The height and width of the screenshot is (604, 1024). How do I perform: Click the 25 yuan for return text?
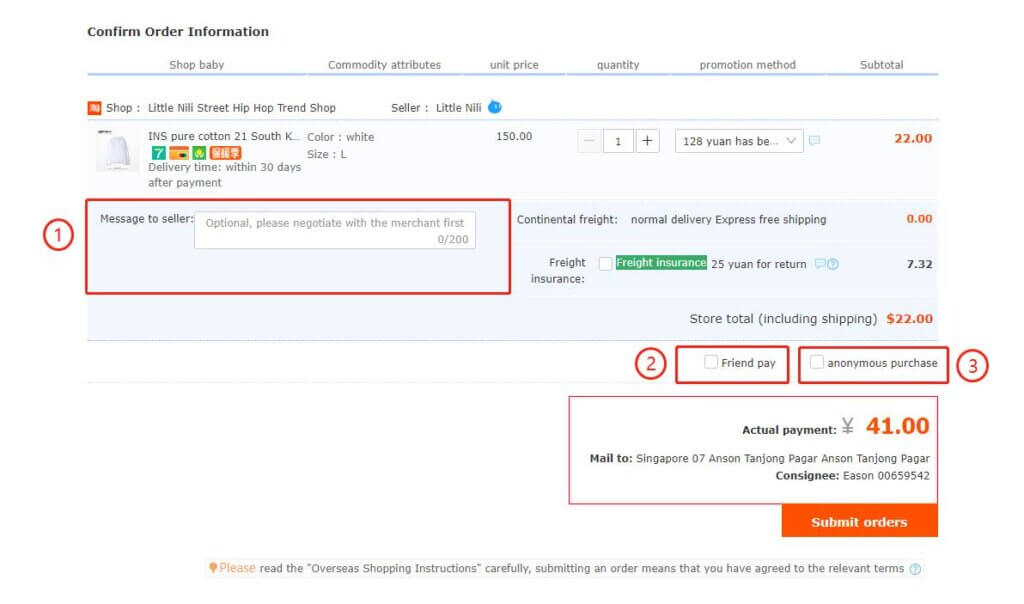759,264
